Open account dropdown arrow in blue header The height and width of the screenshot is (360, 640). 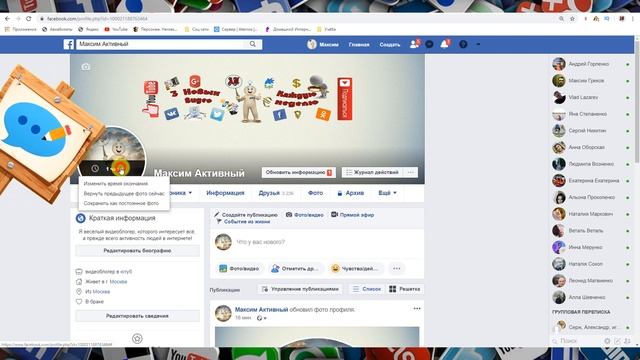tap(478, 44)
